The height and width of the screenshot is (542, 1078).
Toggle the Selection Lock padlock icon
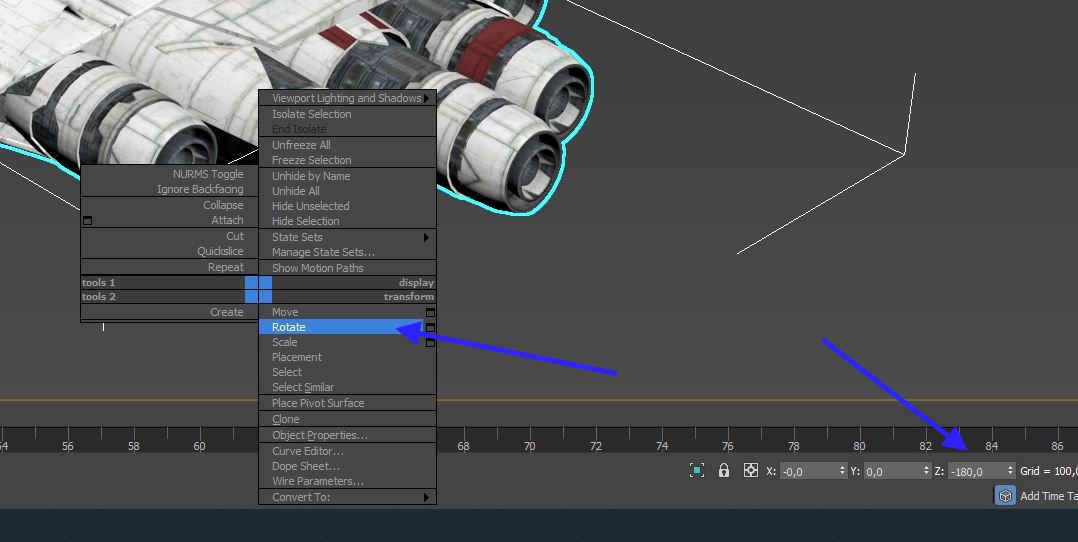click(724, 470)
